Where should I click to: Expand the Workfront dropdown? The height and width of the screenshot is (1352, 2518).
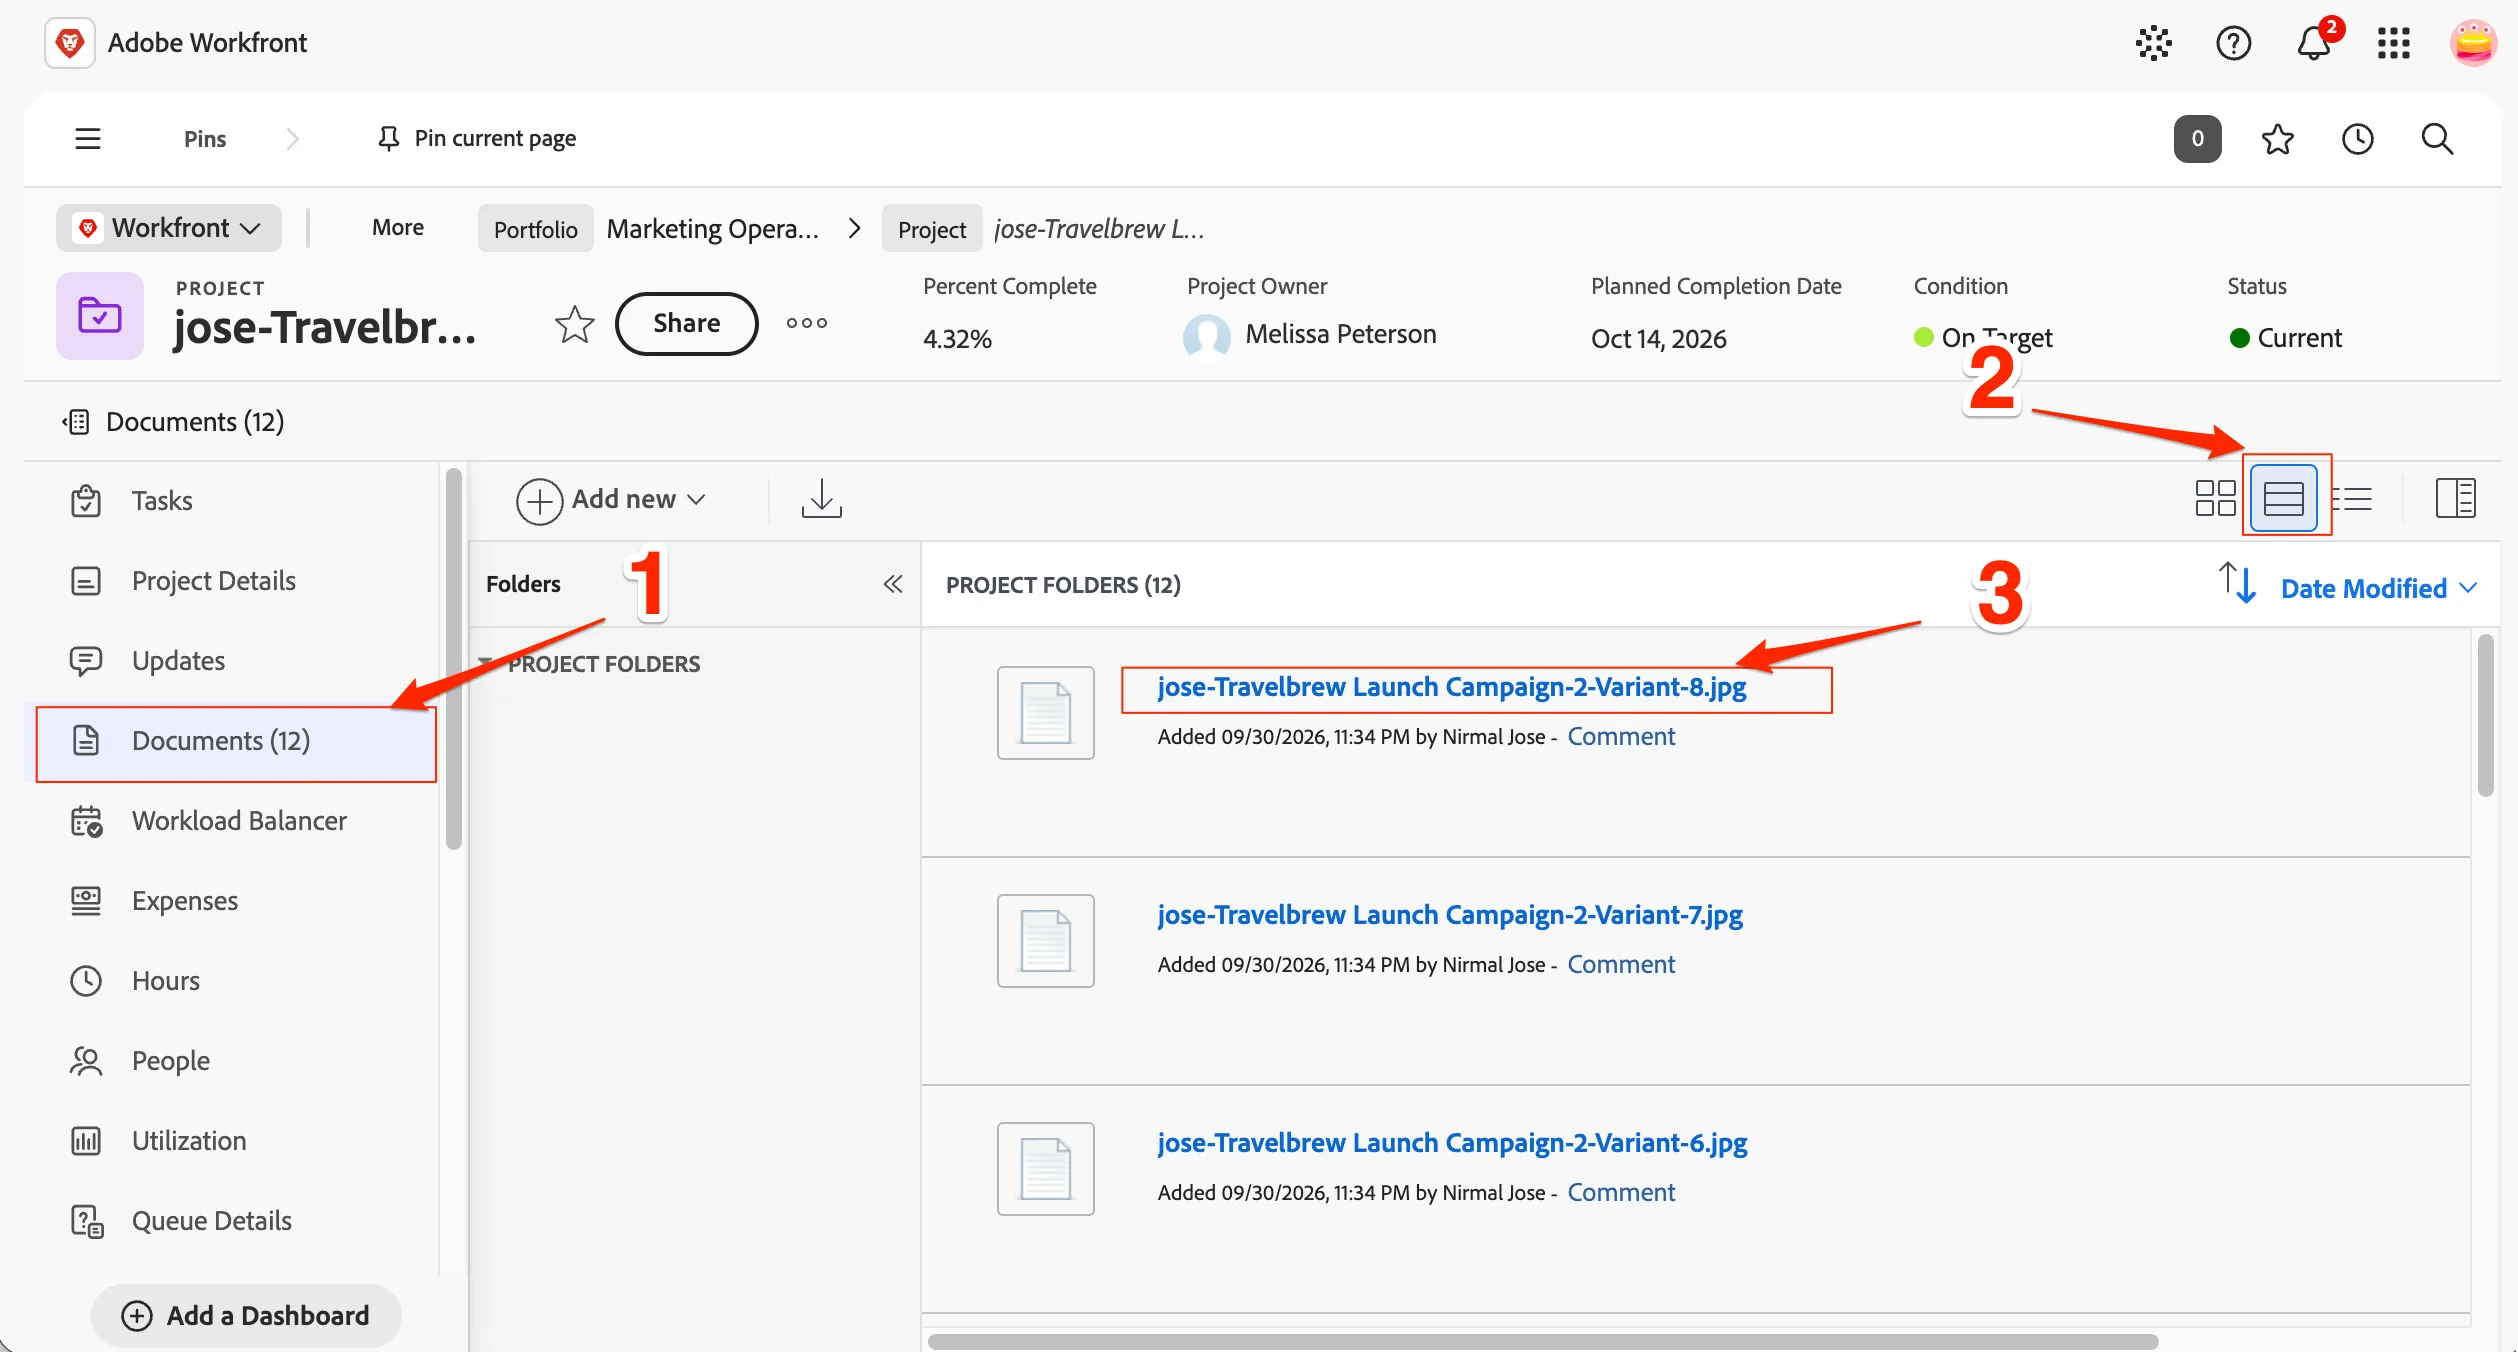169,228
